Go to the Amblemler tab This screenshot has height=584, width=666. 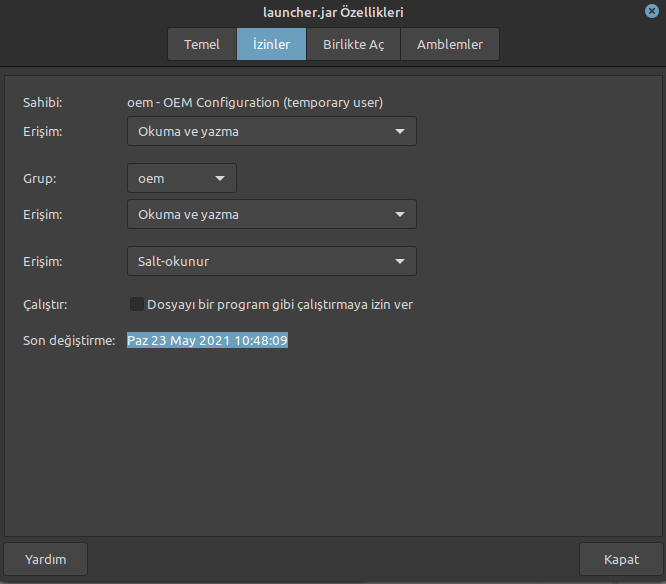tap(449, 44)
